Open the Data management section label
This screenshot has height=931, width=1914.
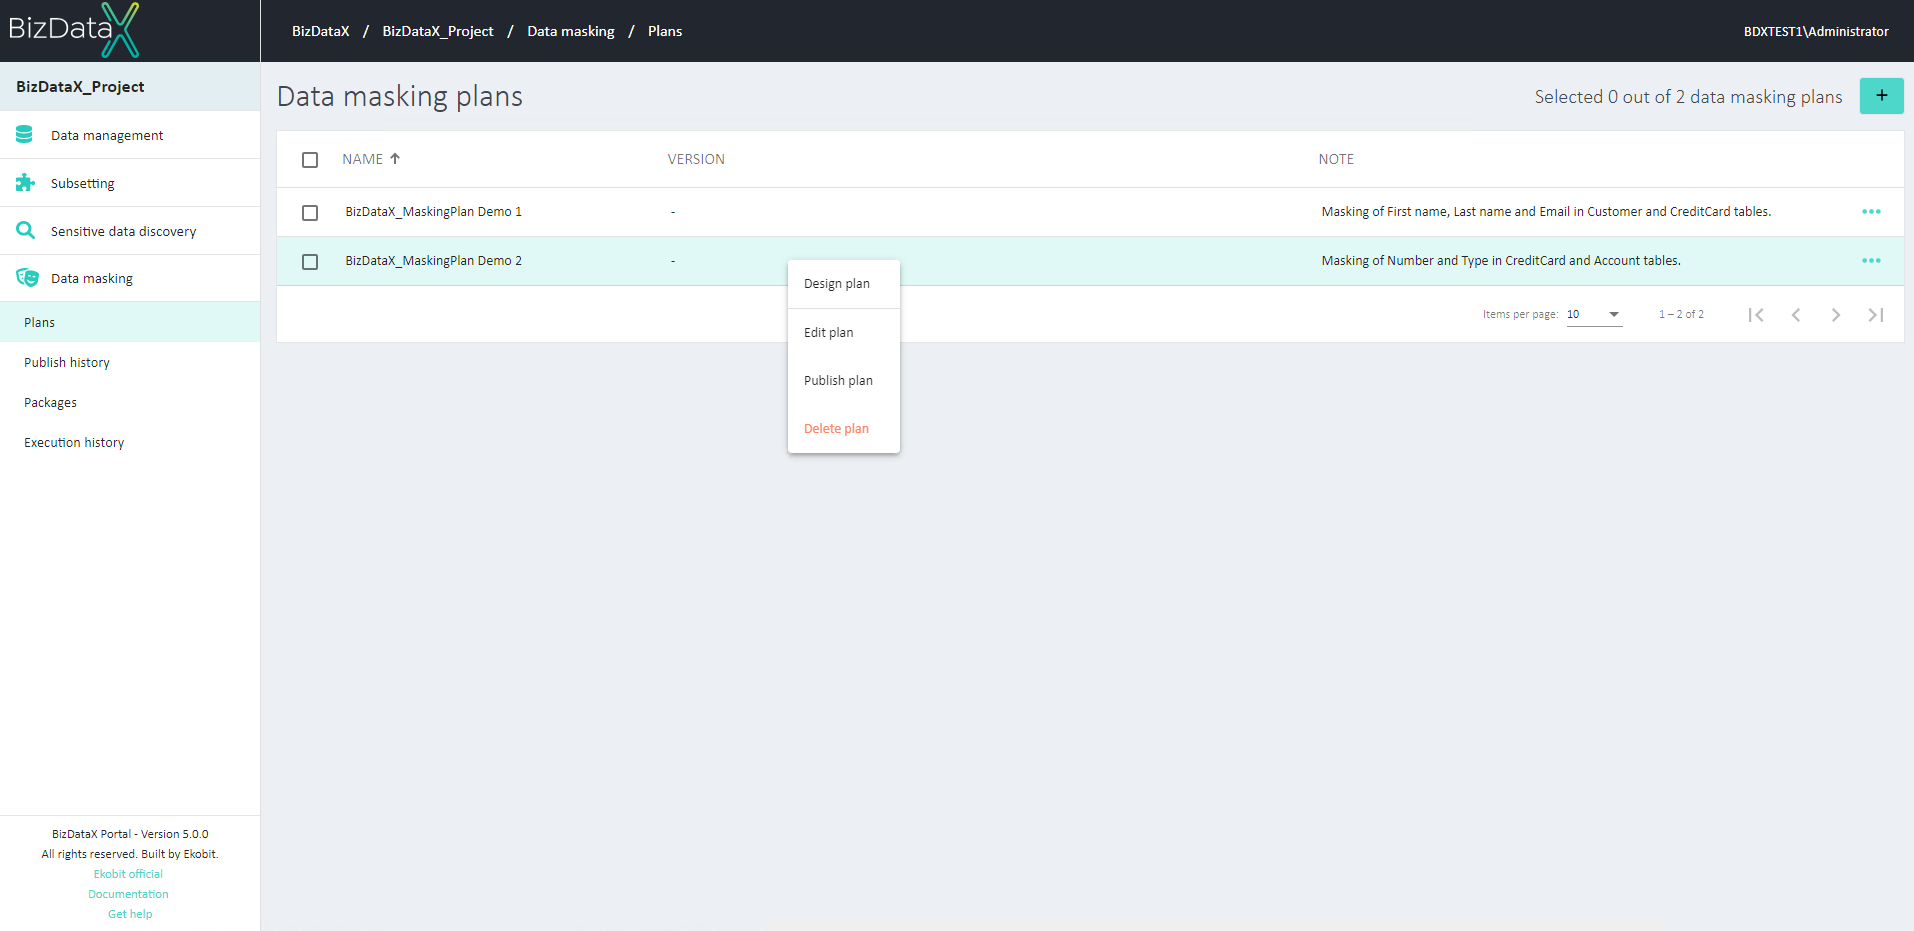point(107,135)
